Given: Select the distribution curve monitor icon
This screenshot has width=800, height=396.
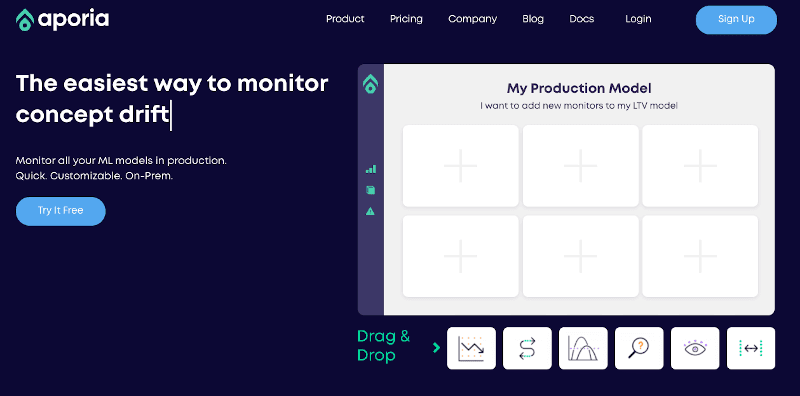Looking at the screenshot, I should pyautogui.click(x=583, y=348).
